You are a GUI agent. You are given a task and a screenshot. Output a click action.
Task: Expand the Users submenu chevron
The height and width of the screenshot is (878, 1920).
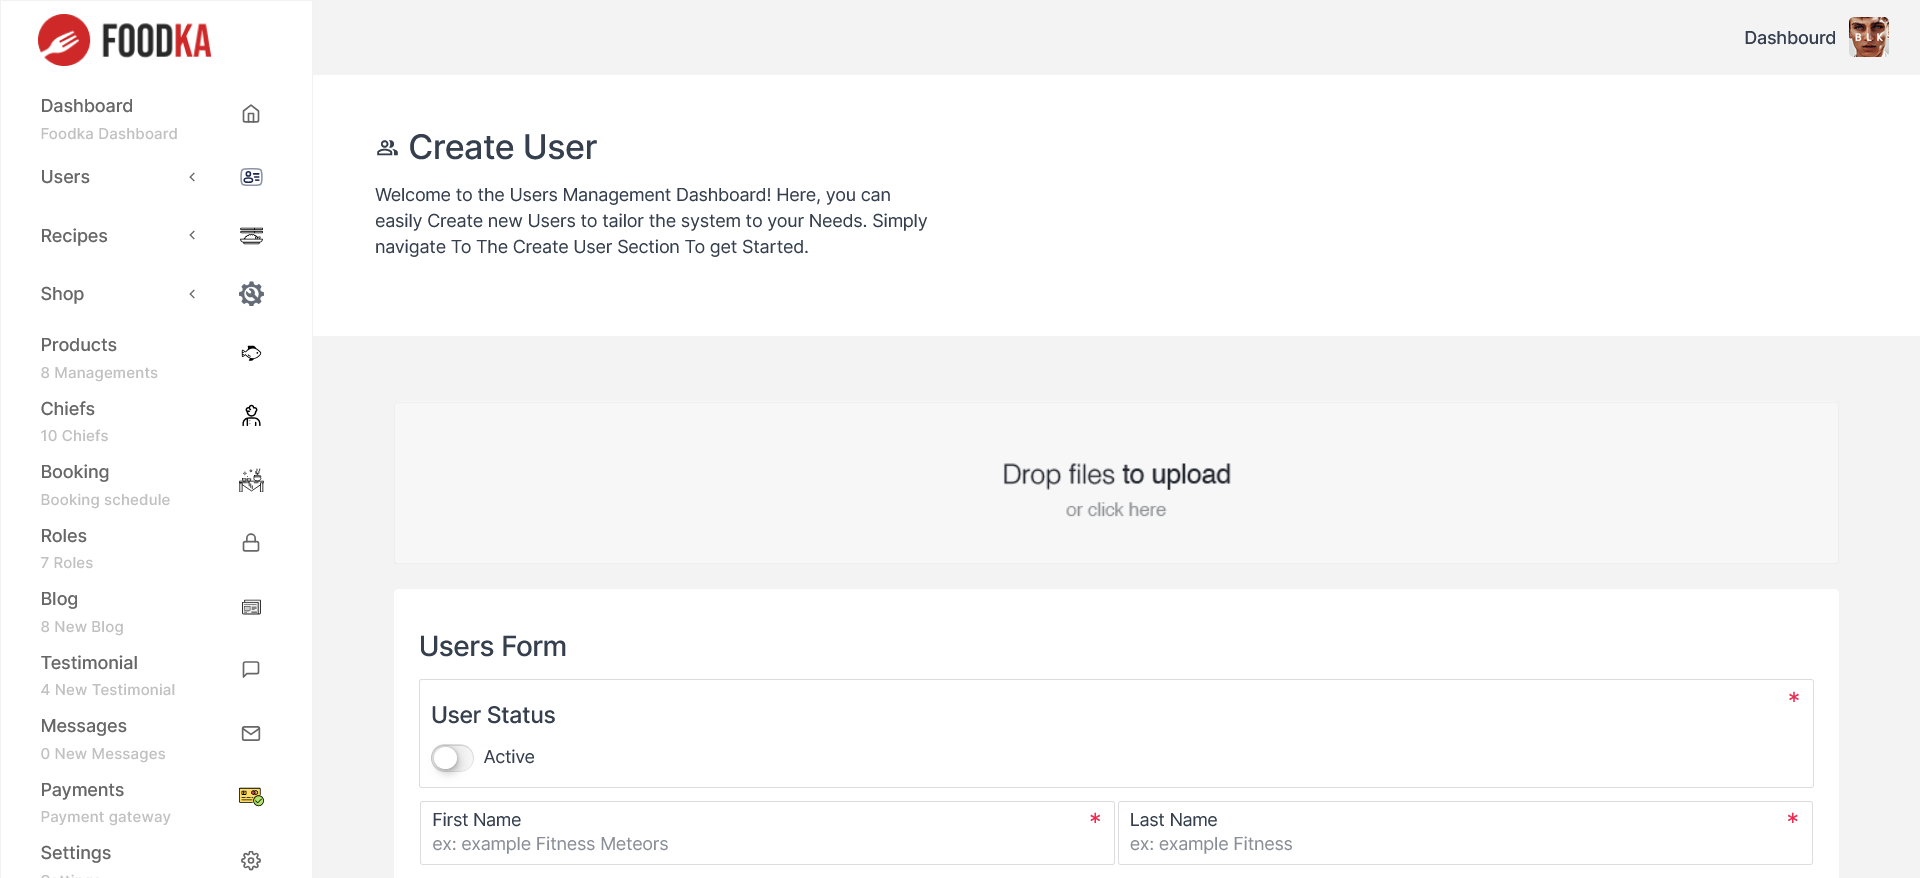coord(192,177)
